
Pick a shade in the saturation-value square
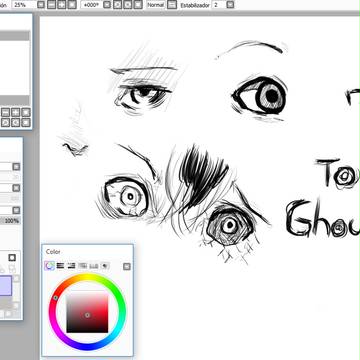pyautogui.click(x=87, y=312)
